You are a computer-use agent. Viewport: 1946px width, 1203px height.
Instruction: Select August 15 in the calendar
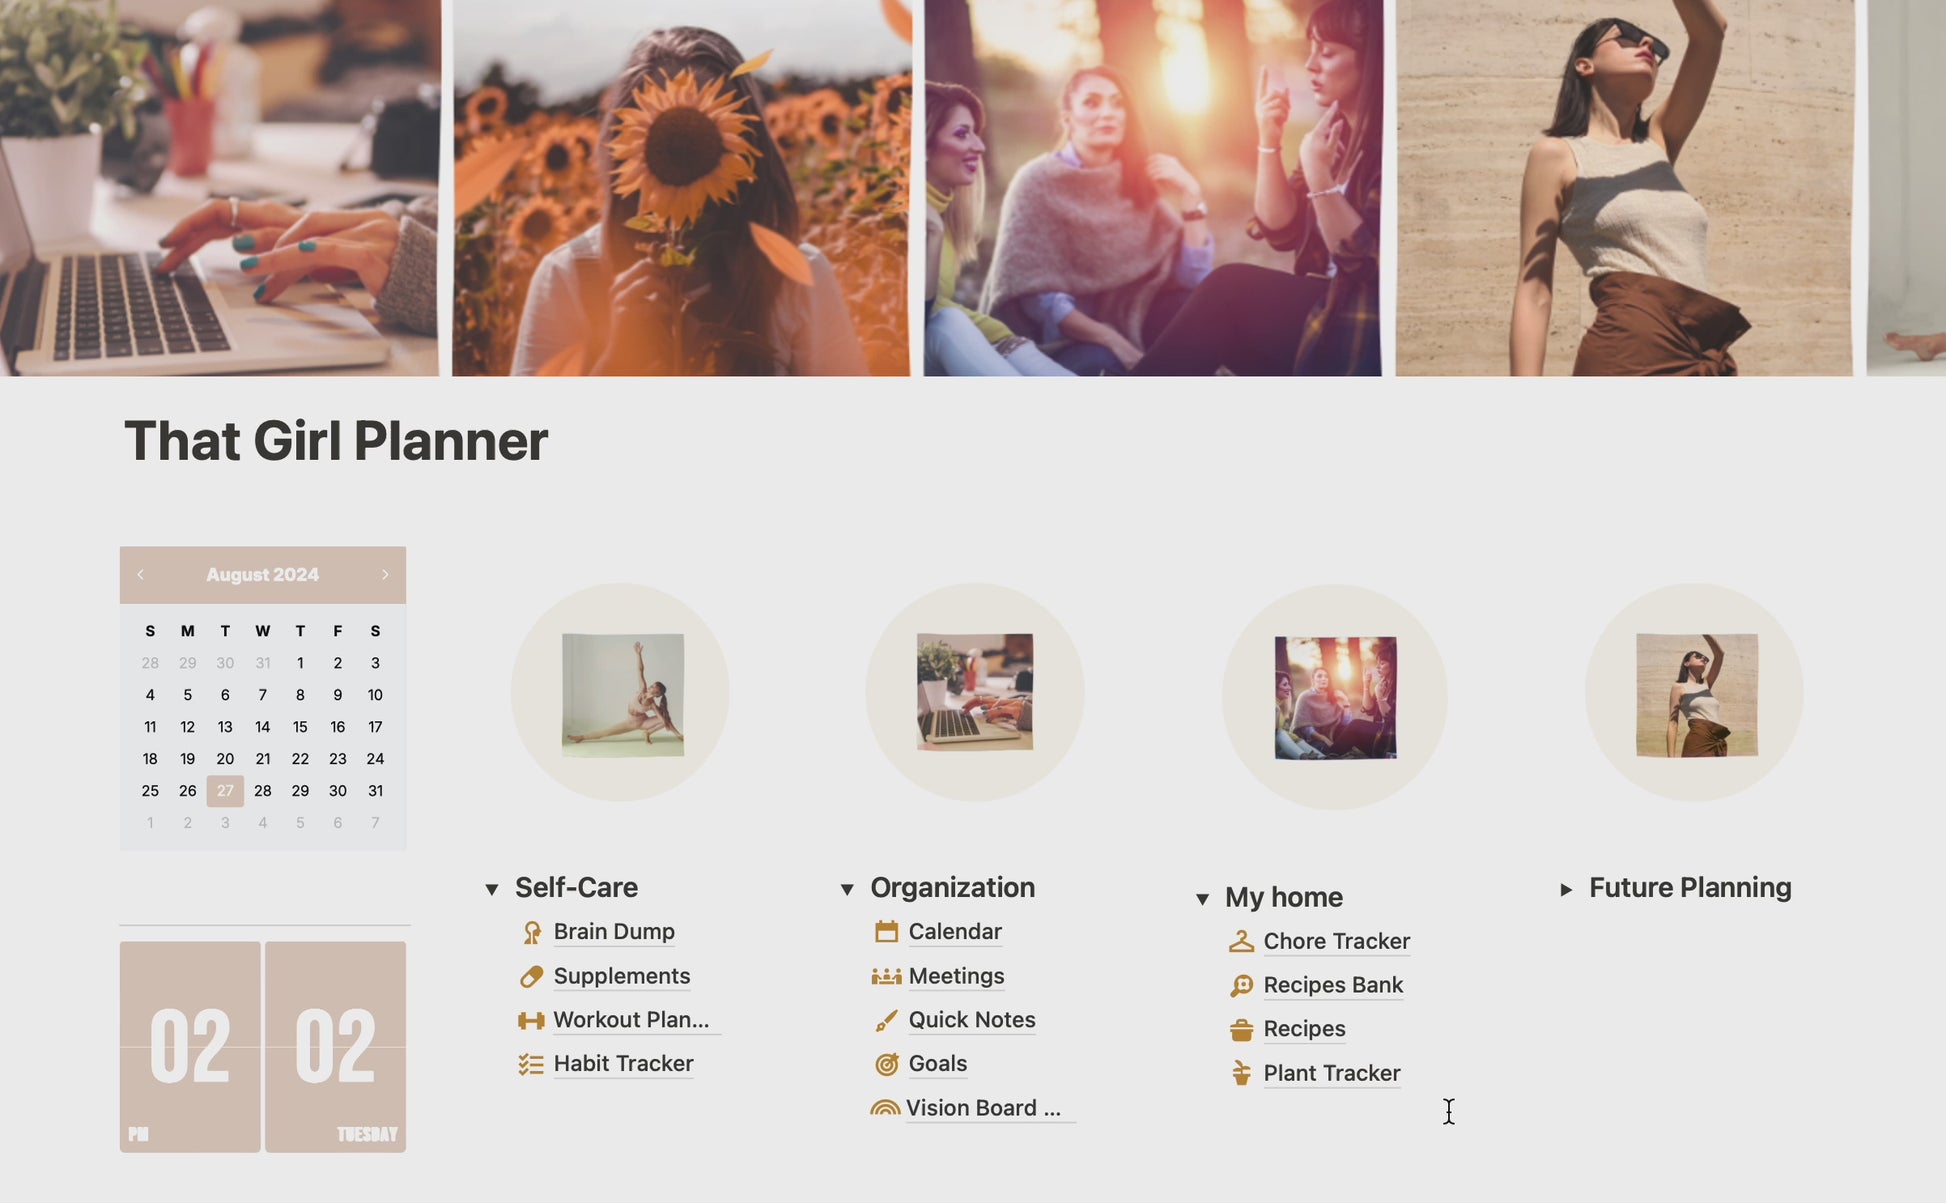(300, 727)
